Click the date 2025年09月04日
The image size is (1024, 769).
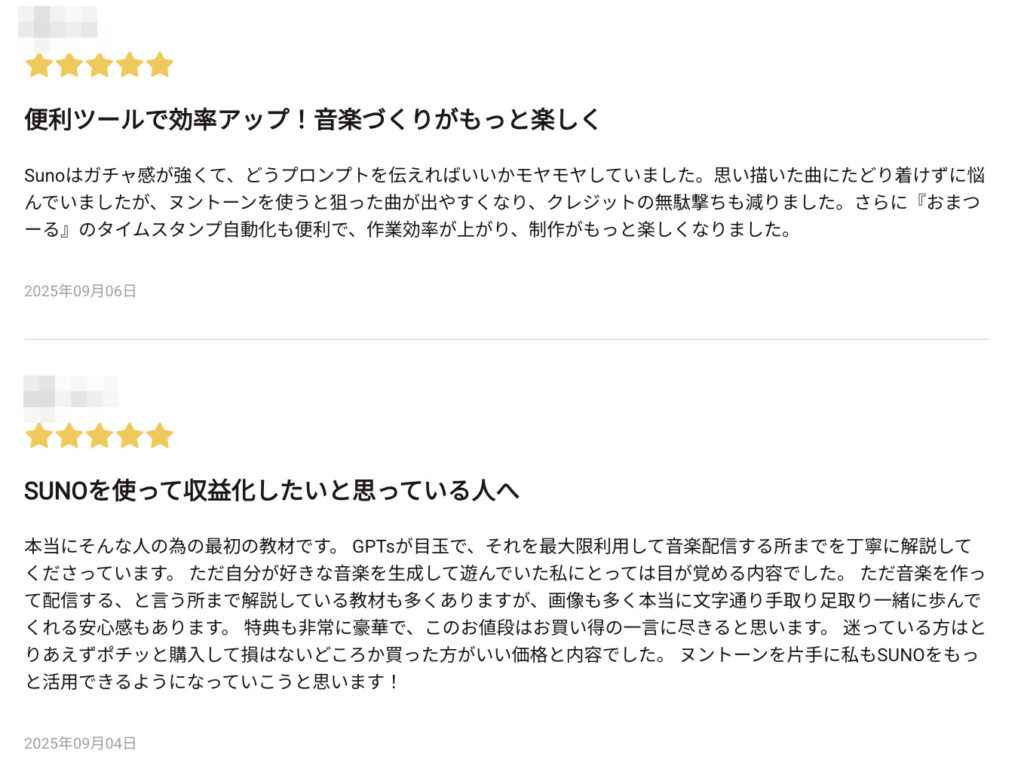click(80, 744)
